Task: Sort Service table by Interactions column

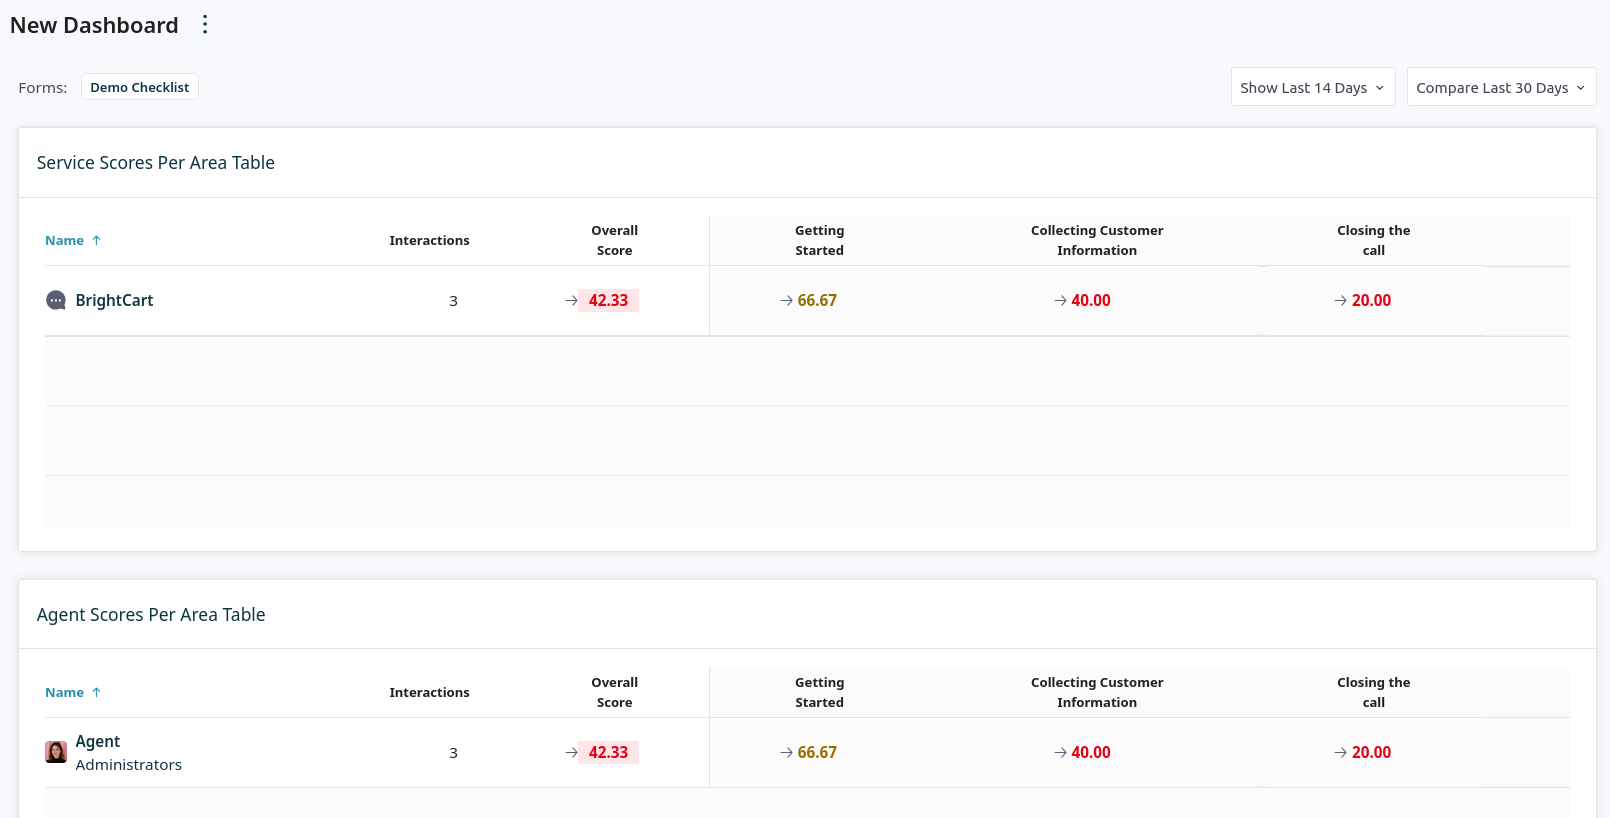Action: pos(429,241)
